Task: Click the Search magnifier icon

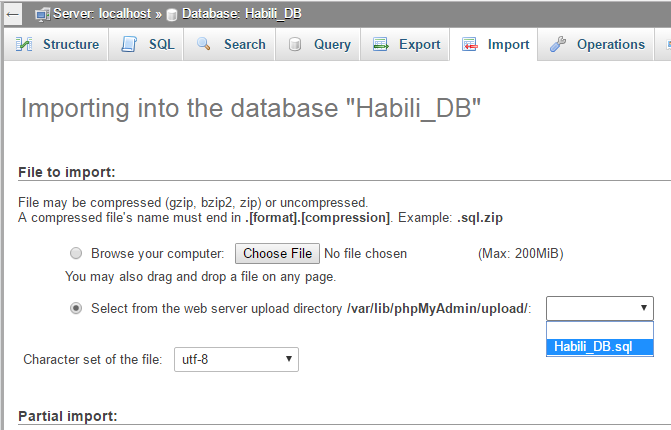Action: pyautogui.click(x=204, y=45)
